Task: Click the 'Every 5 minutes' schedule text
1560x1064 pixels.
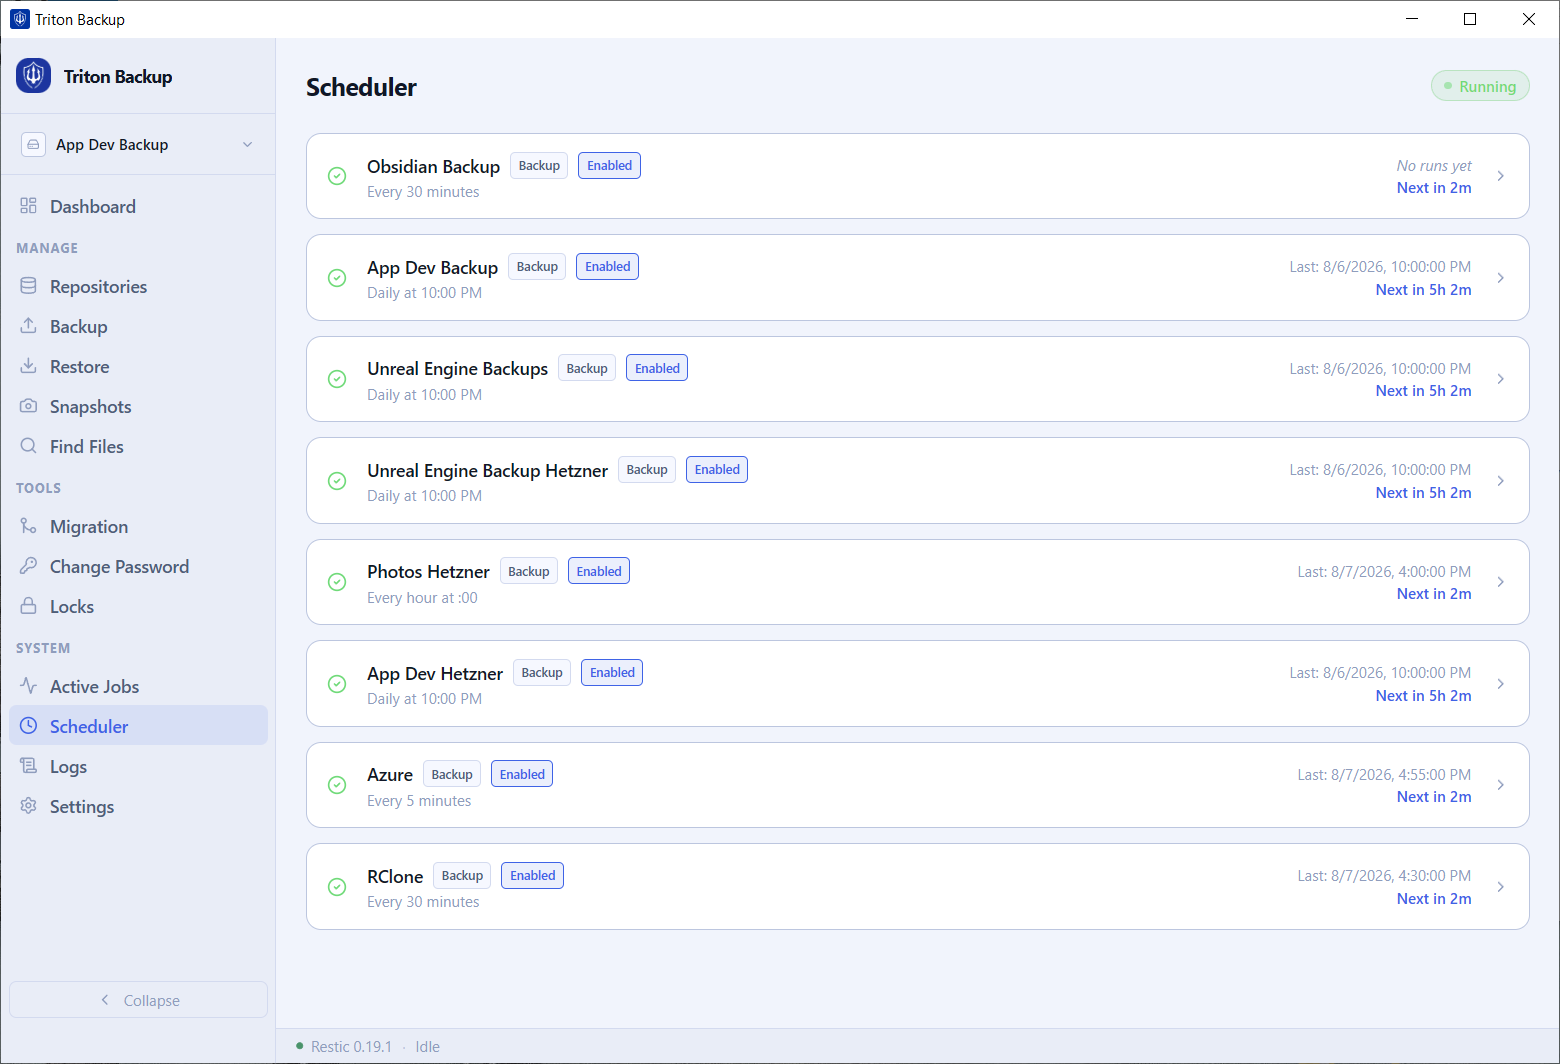Action: [419, 801]
